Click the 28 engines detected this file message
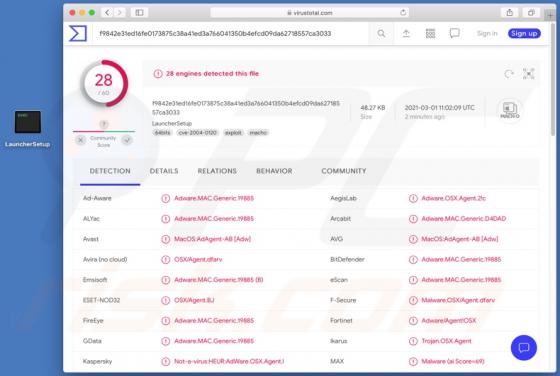 click(212, 74)
